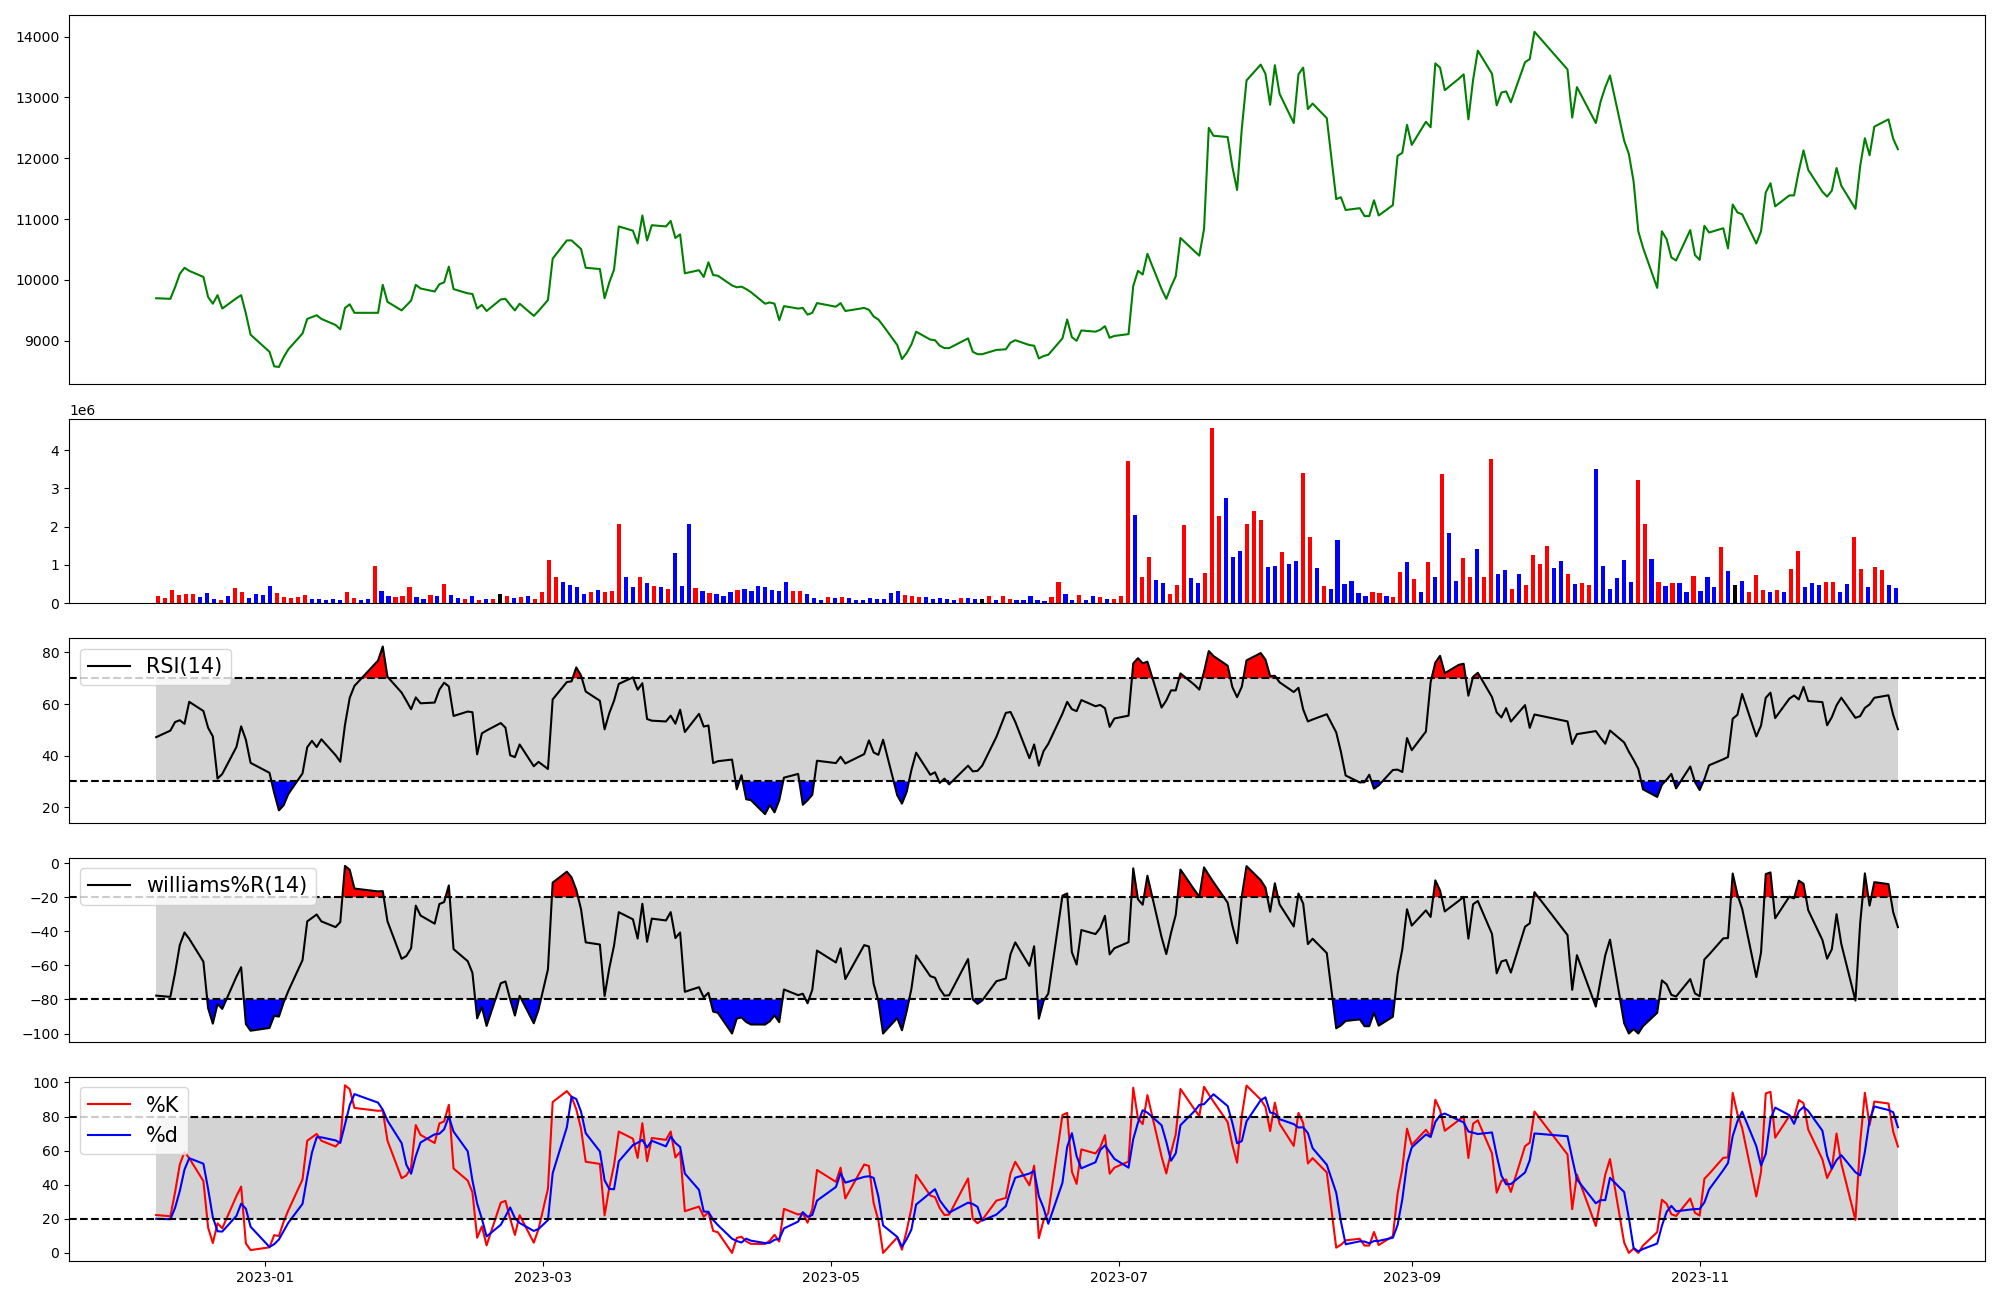Viewport: 2000px width, 1300px height.
Task: Click the 2023-05 x-axis date label
Action: coord(831,1277)
